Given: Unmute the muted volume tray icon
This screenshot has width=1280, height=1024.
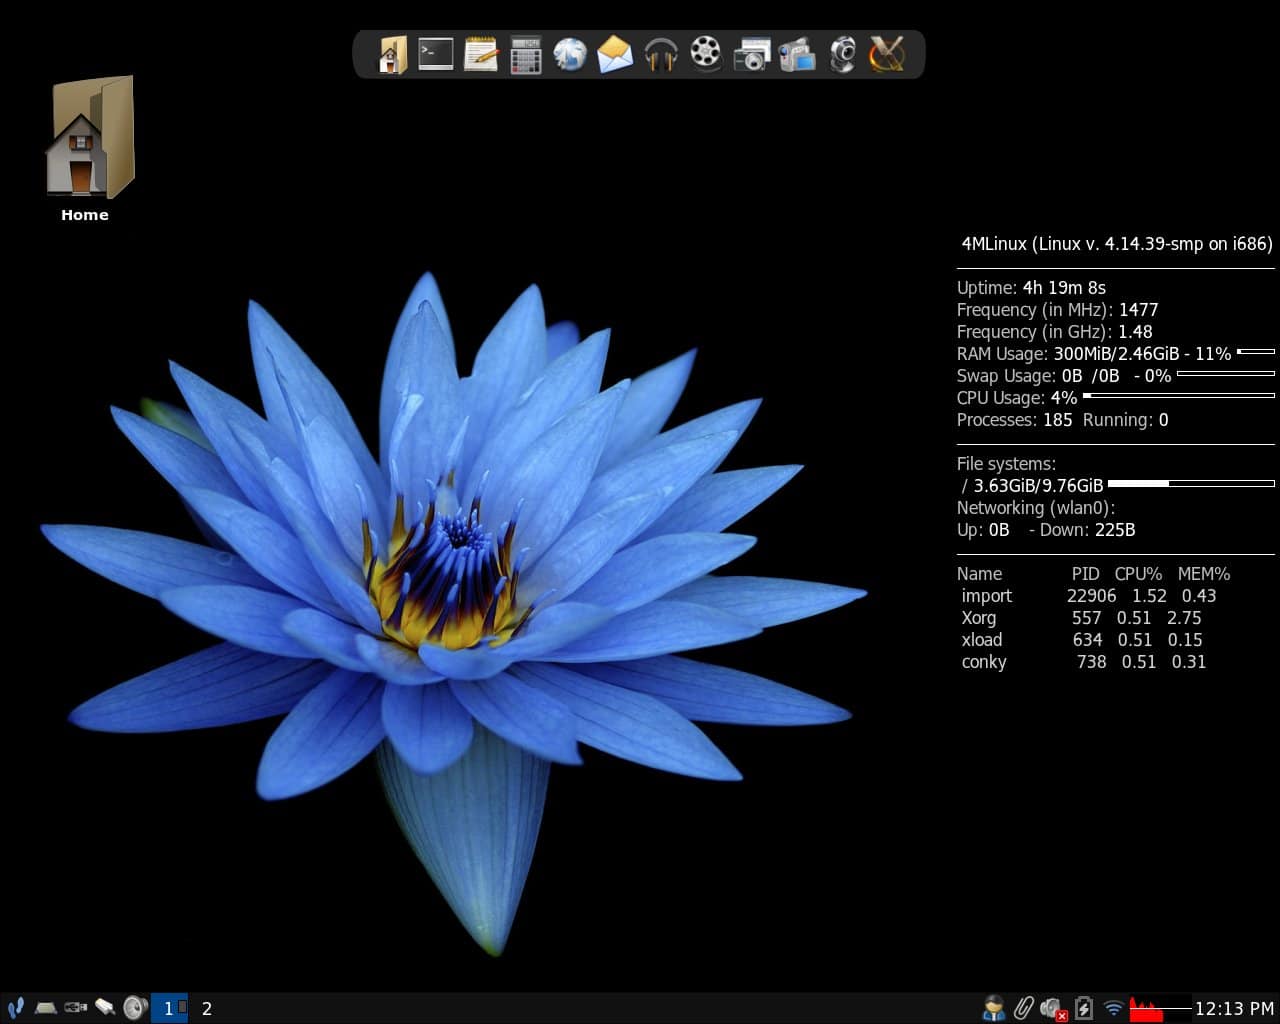Looking at the screenshot, I should click(x=1053, y=1008).
